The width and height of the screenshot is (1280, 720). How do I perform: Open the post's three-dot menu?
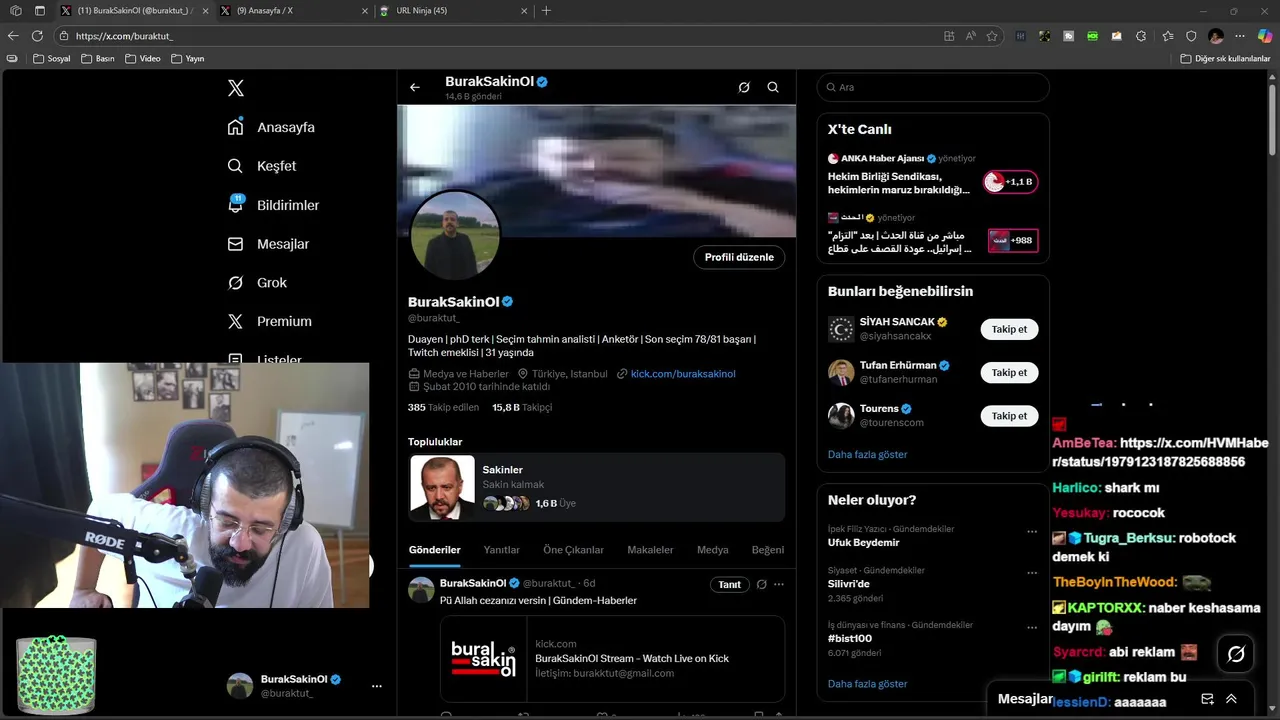click(779, 584)
